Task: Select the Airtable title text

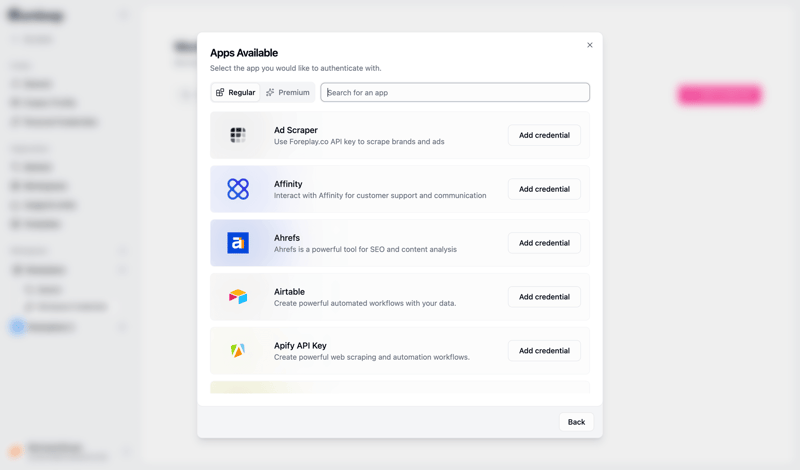Action: [289, 291]
